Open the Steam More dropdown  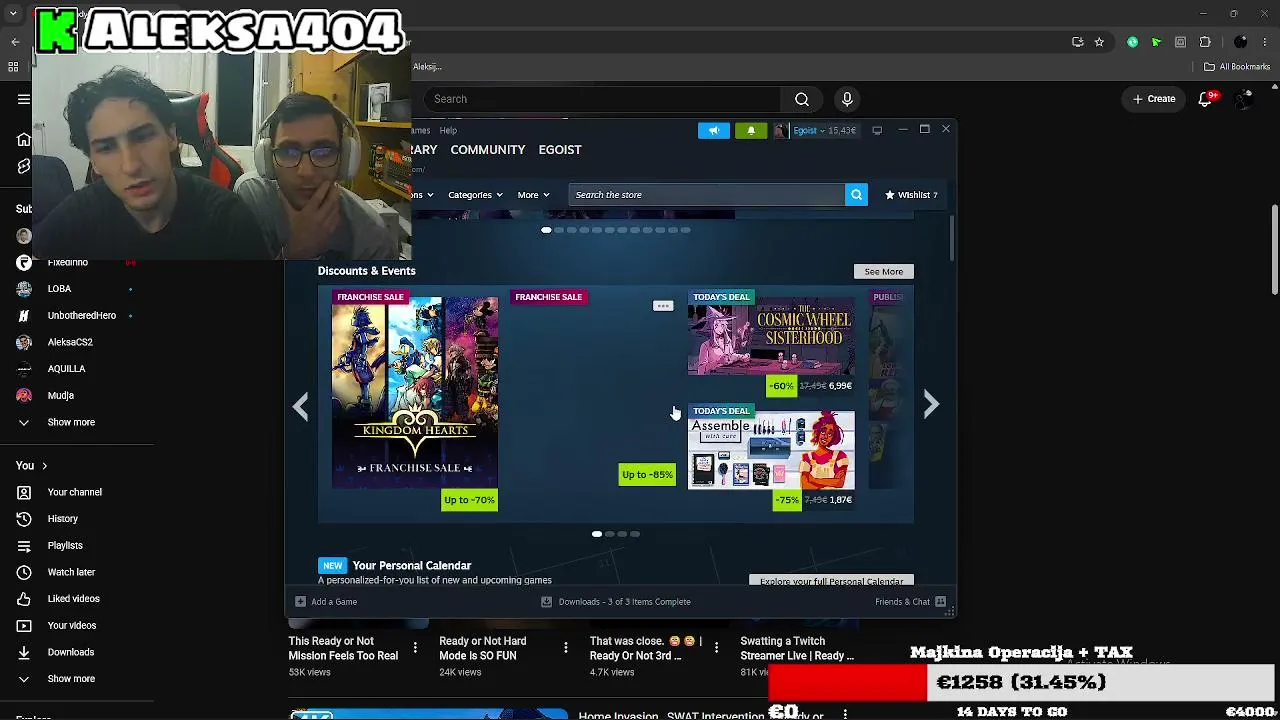533,195
